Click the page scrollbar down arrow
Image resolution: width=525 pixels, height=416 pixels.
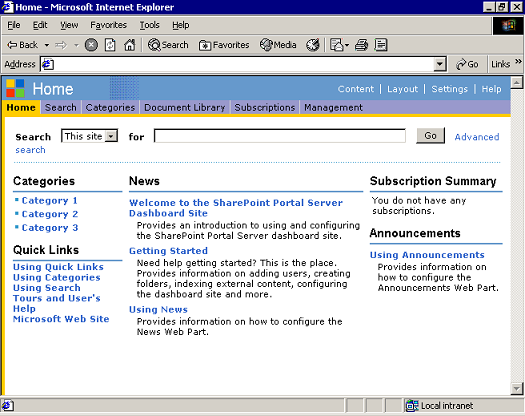point(517,389)
